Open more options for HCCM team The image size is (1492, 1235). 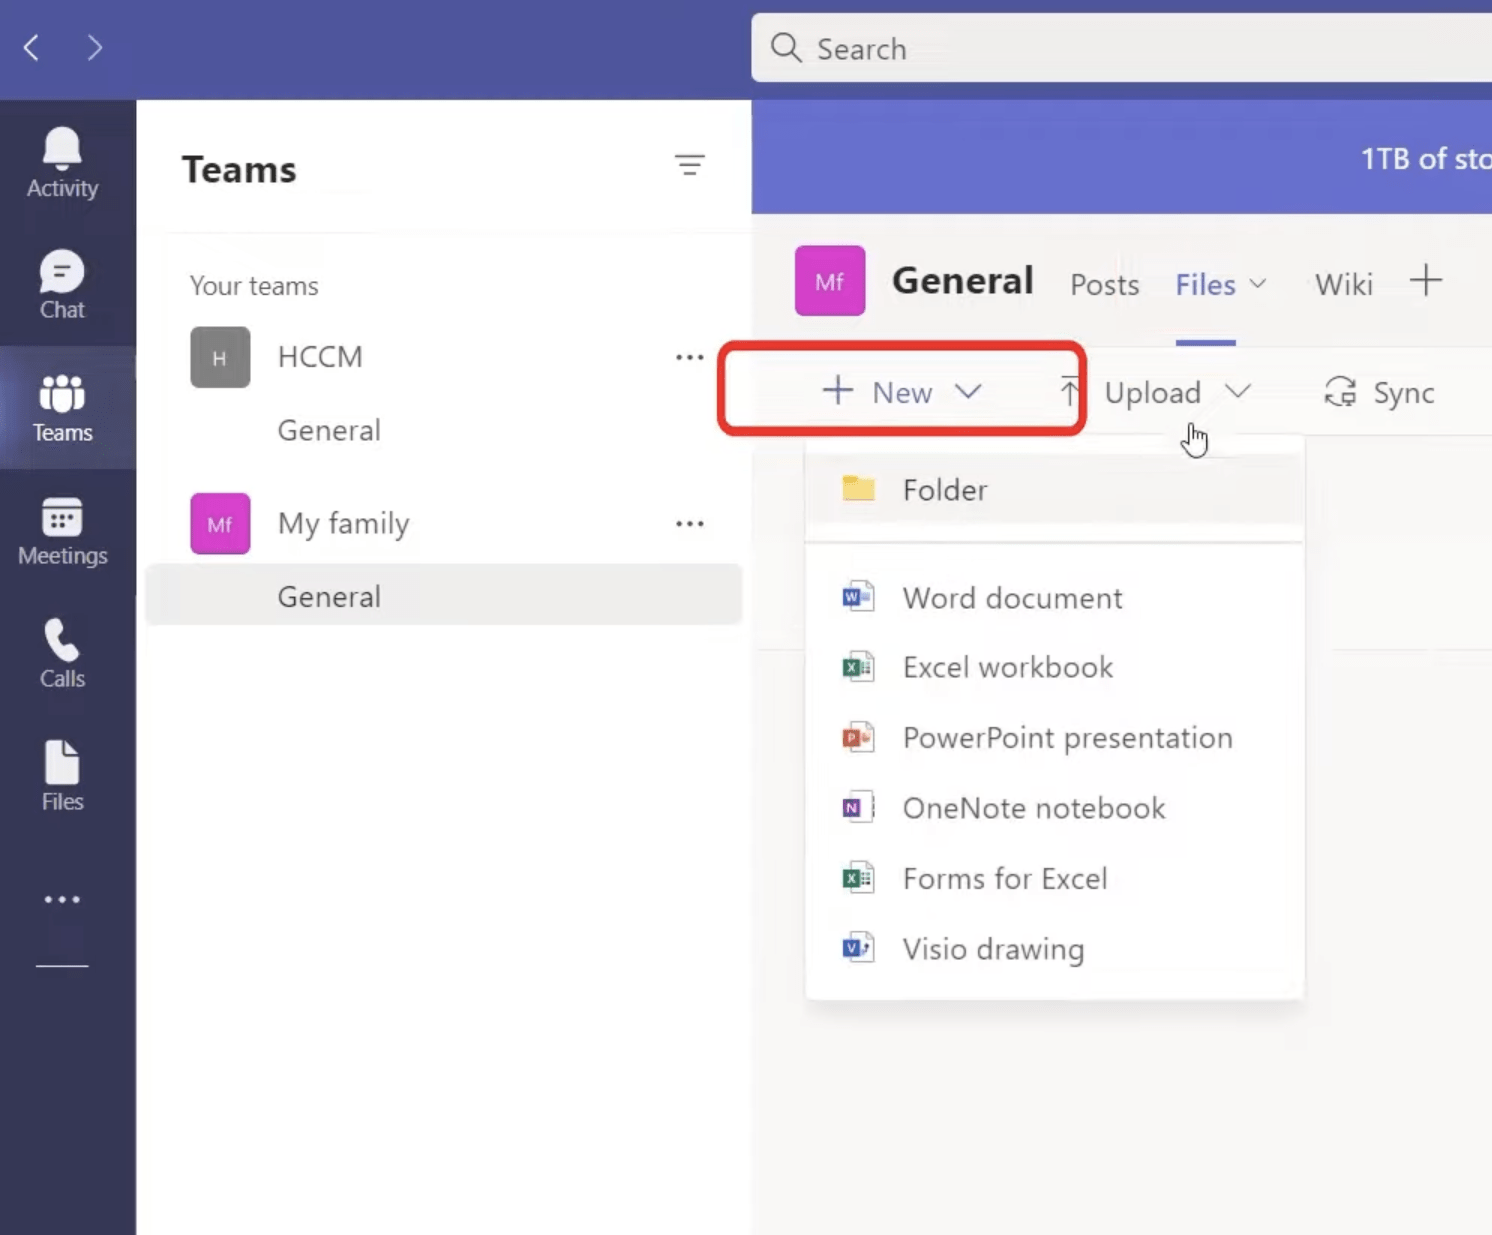click(690, 357)
